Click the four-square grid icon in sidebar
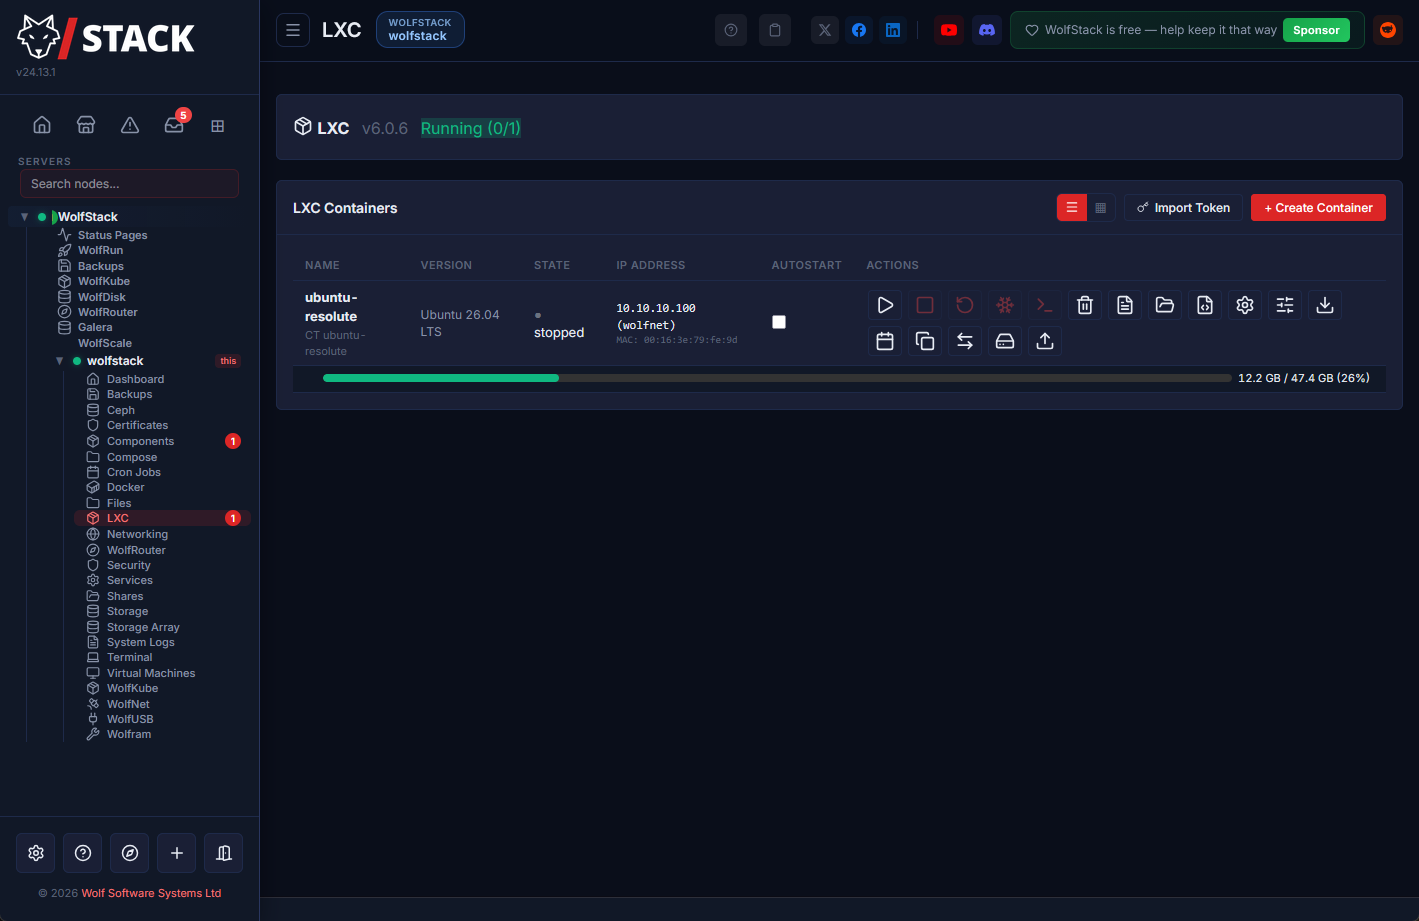 (x=218, y=126)
